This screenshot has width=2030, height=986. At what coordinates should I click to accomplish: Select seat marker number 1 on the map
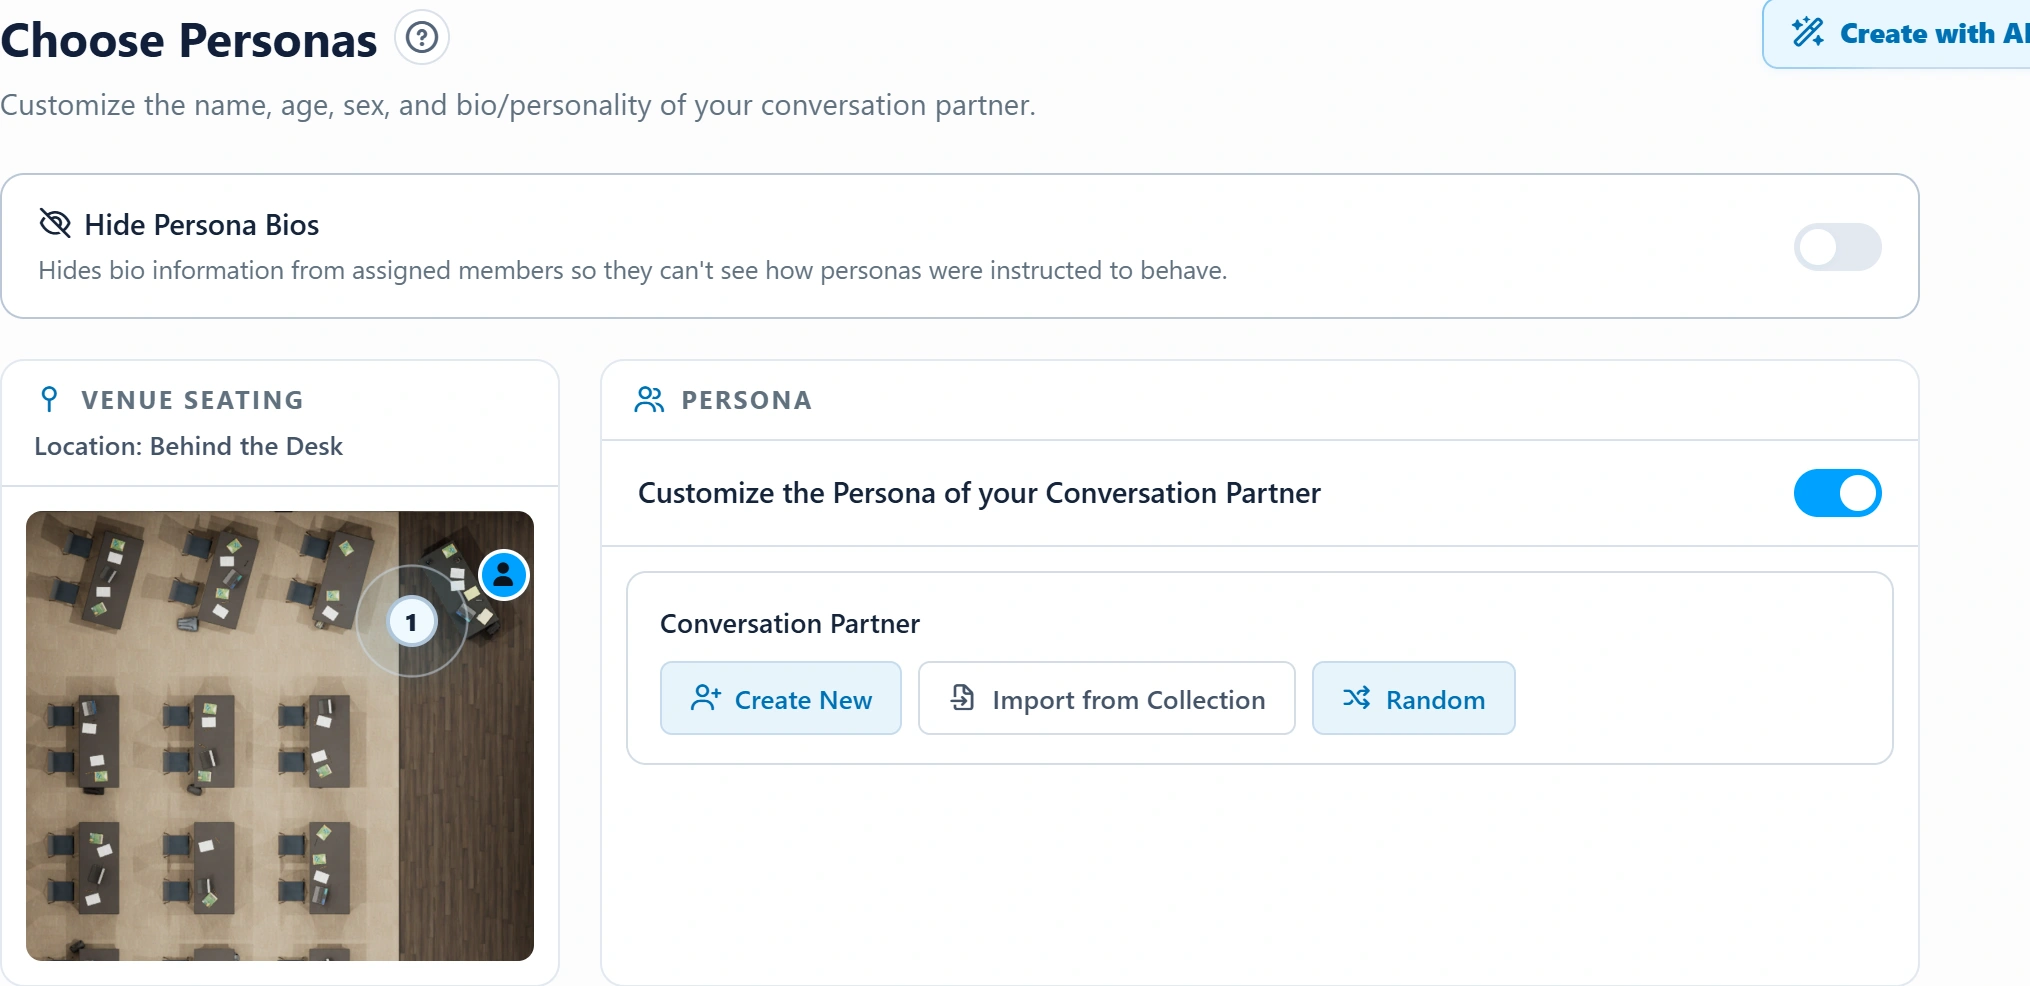411,622
